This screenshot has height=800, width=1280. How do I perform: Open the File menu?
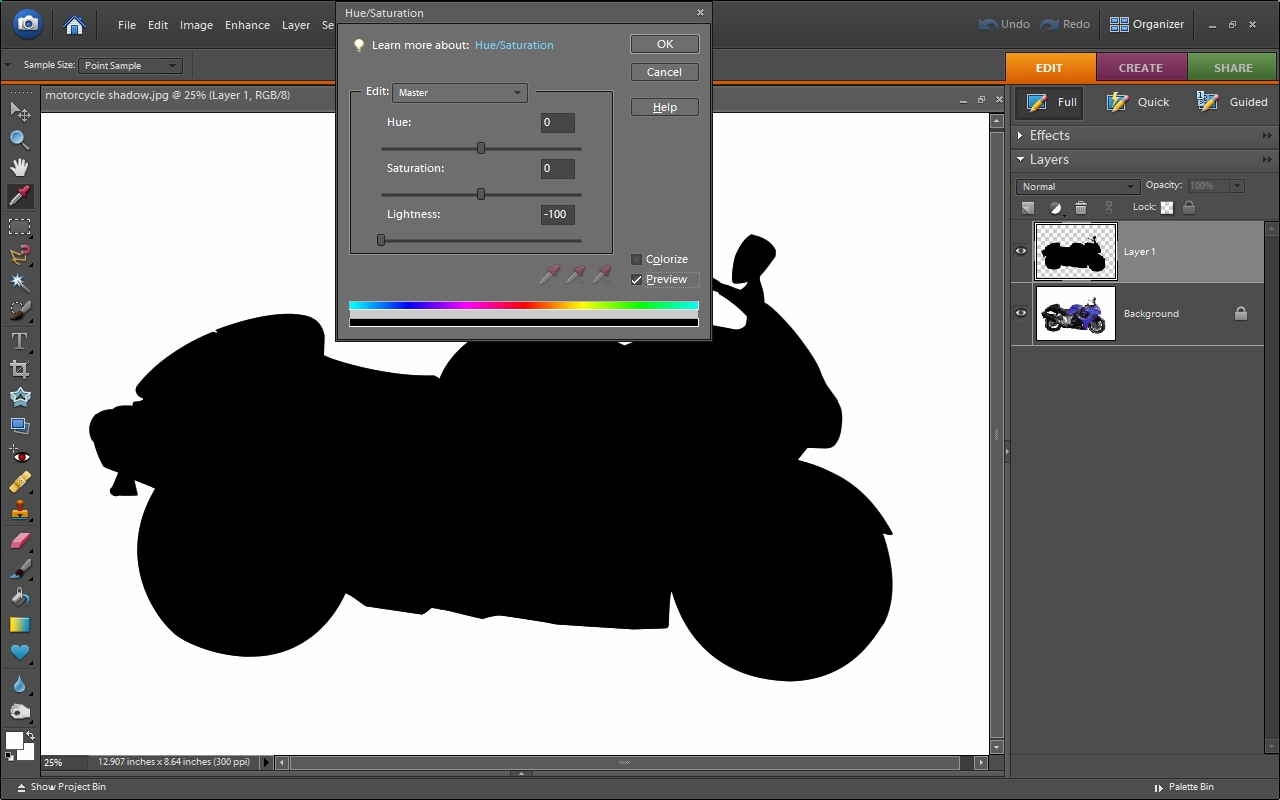pyautogui.click(x=127, y=25)
